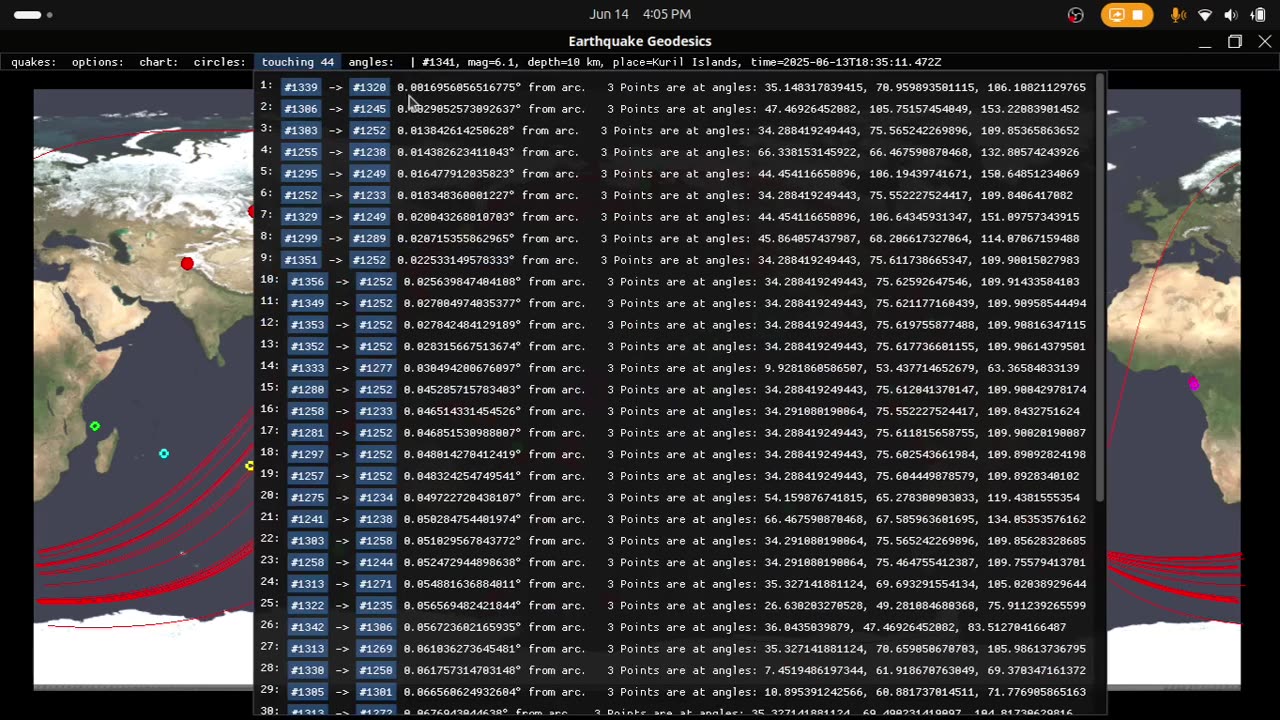Screen dimensions: 1280x720
Task: Open the Activities pill in top-left corner
Action: click(33, 15)
